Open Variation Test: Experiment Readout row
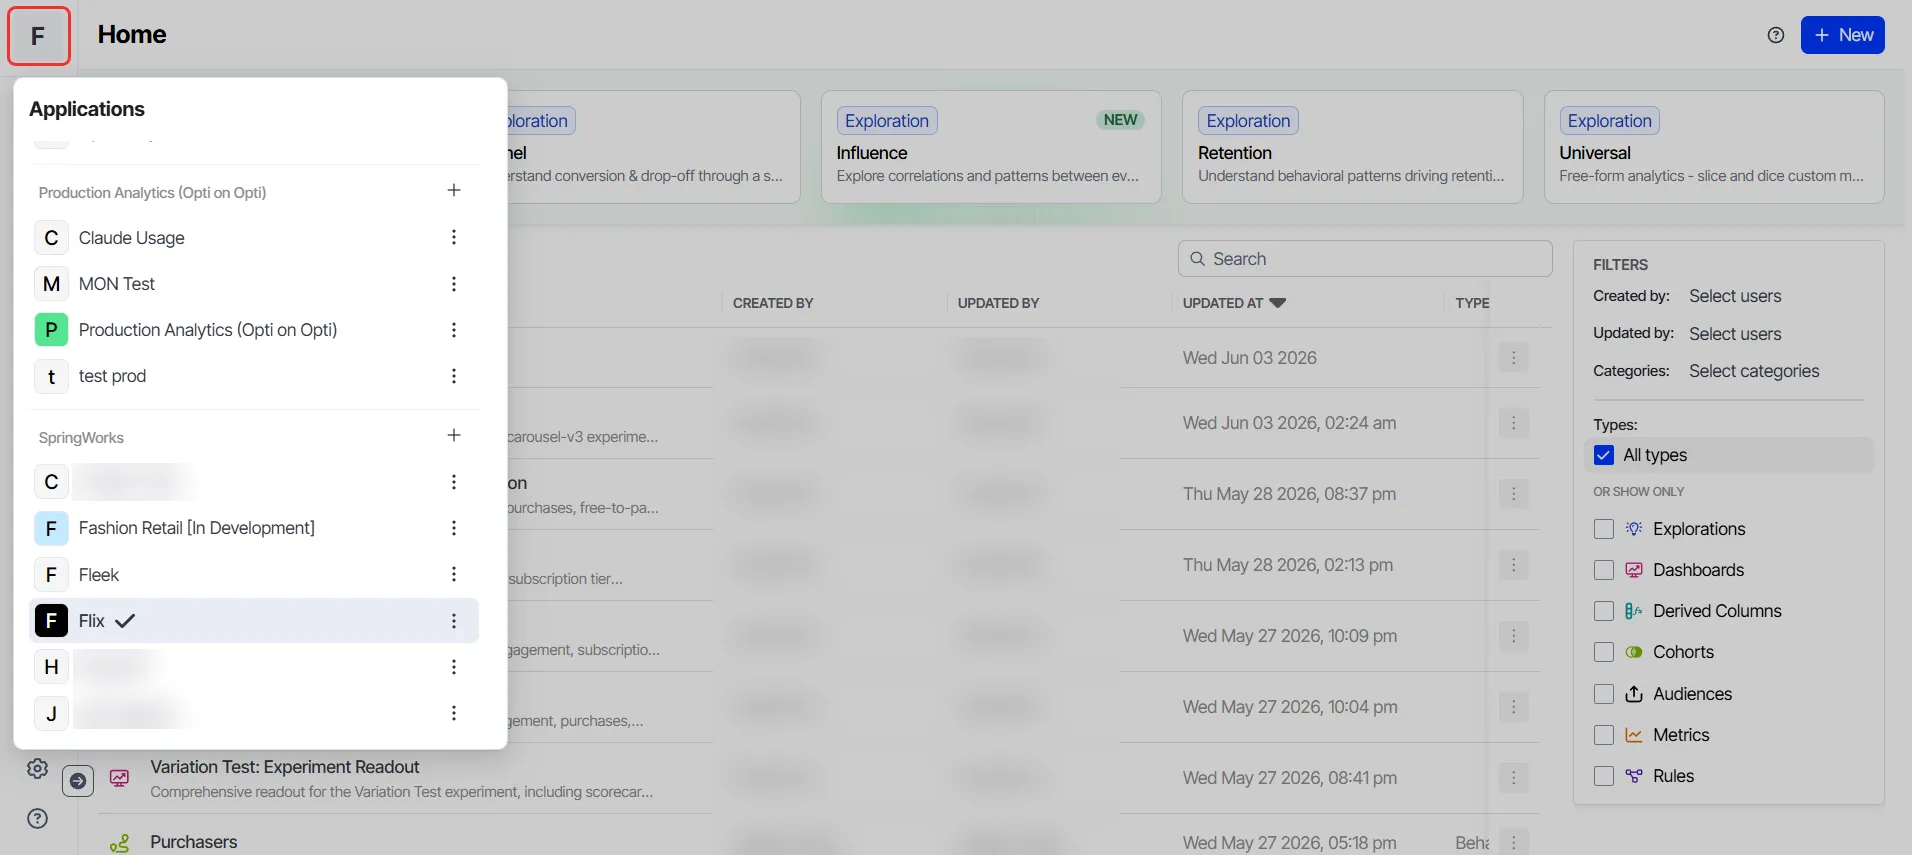 [x=285, y=767]
